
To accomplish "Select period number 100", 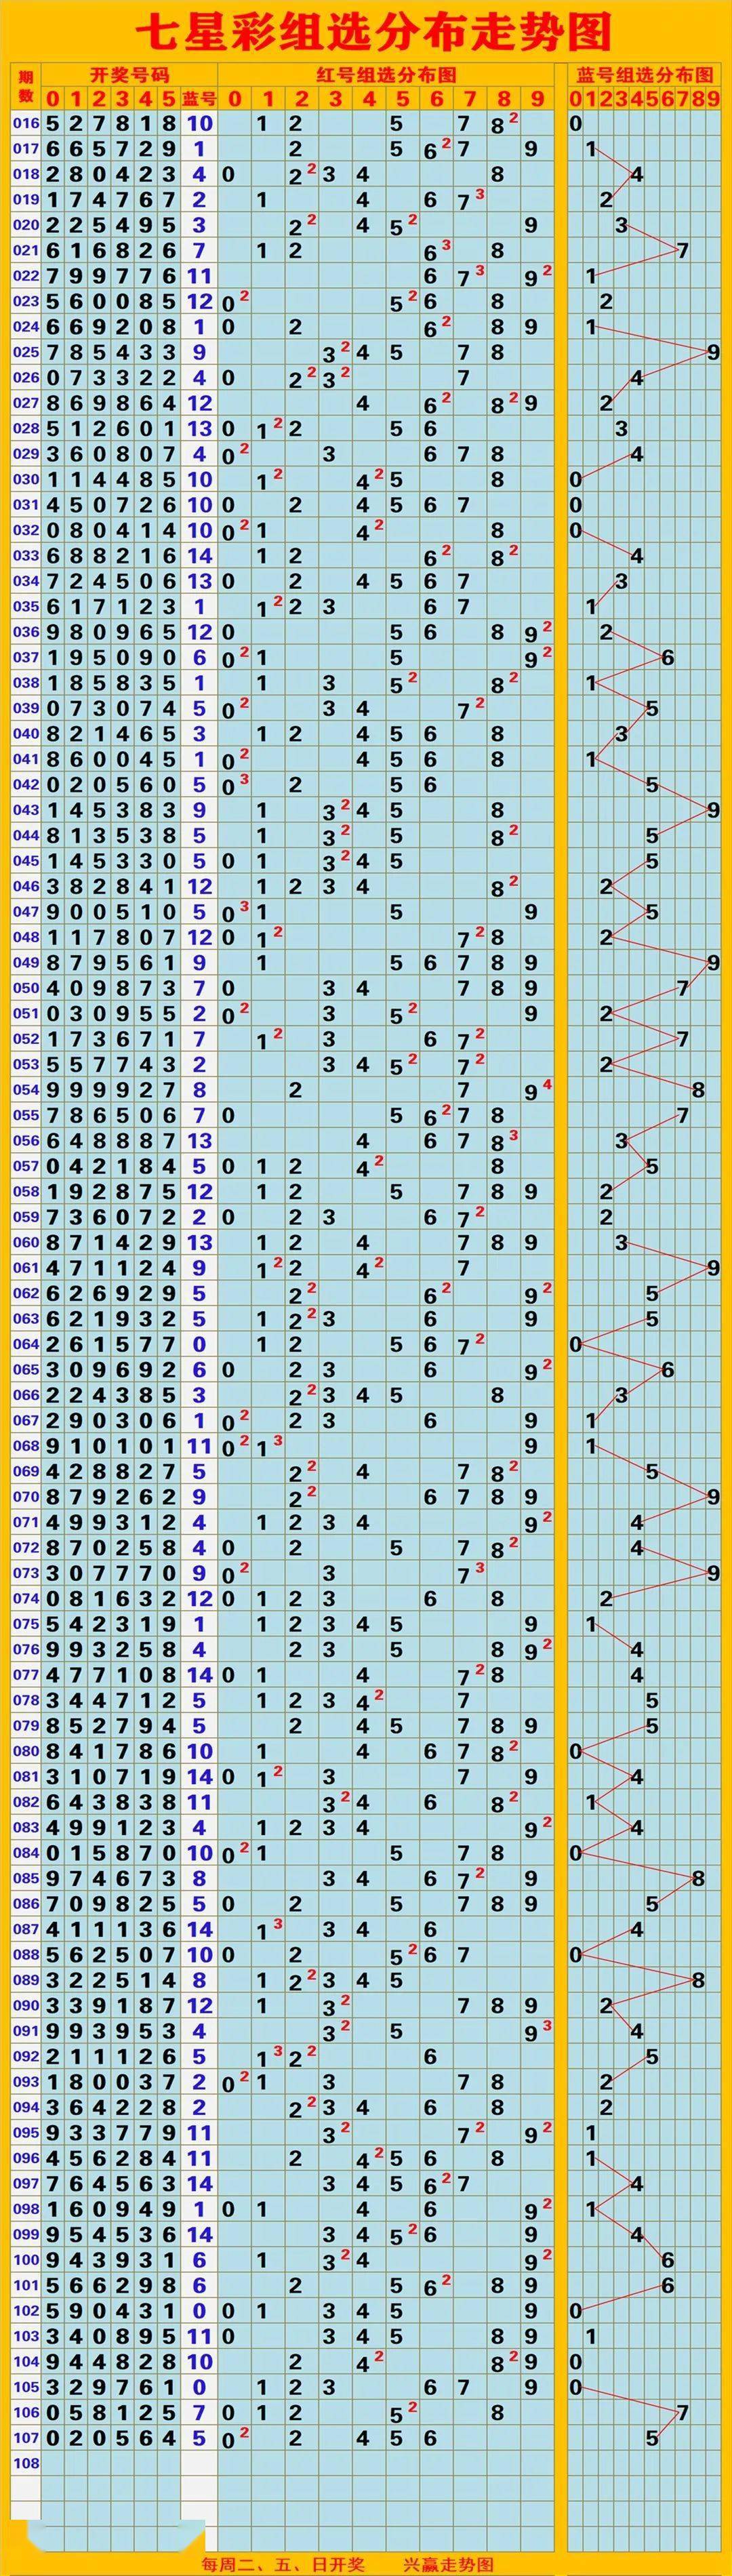I will [x=26, y=2259].
